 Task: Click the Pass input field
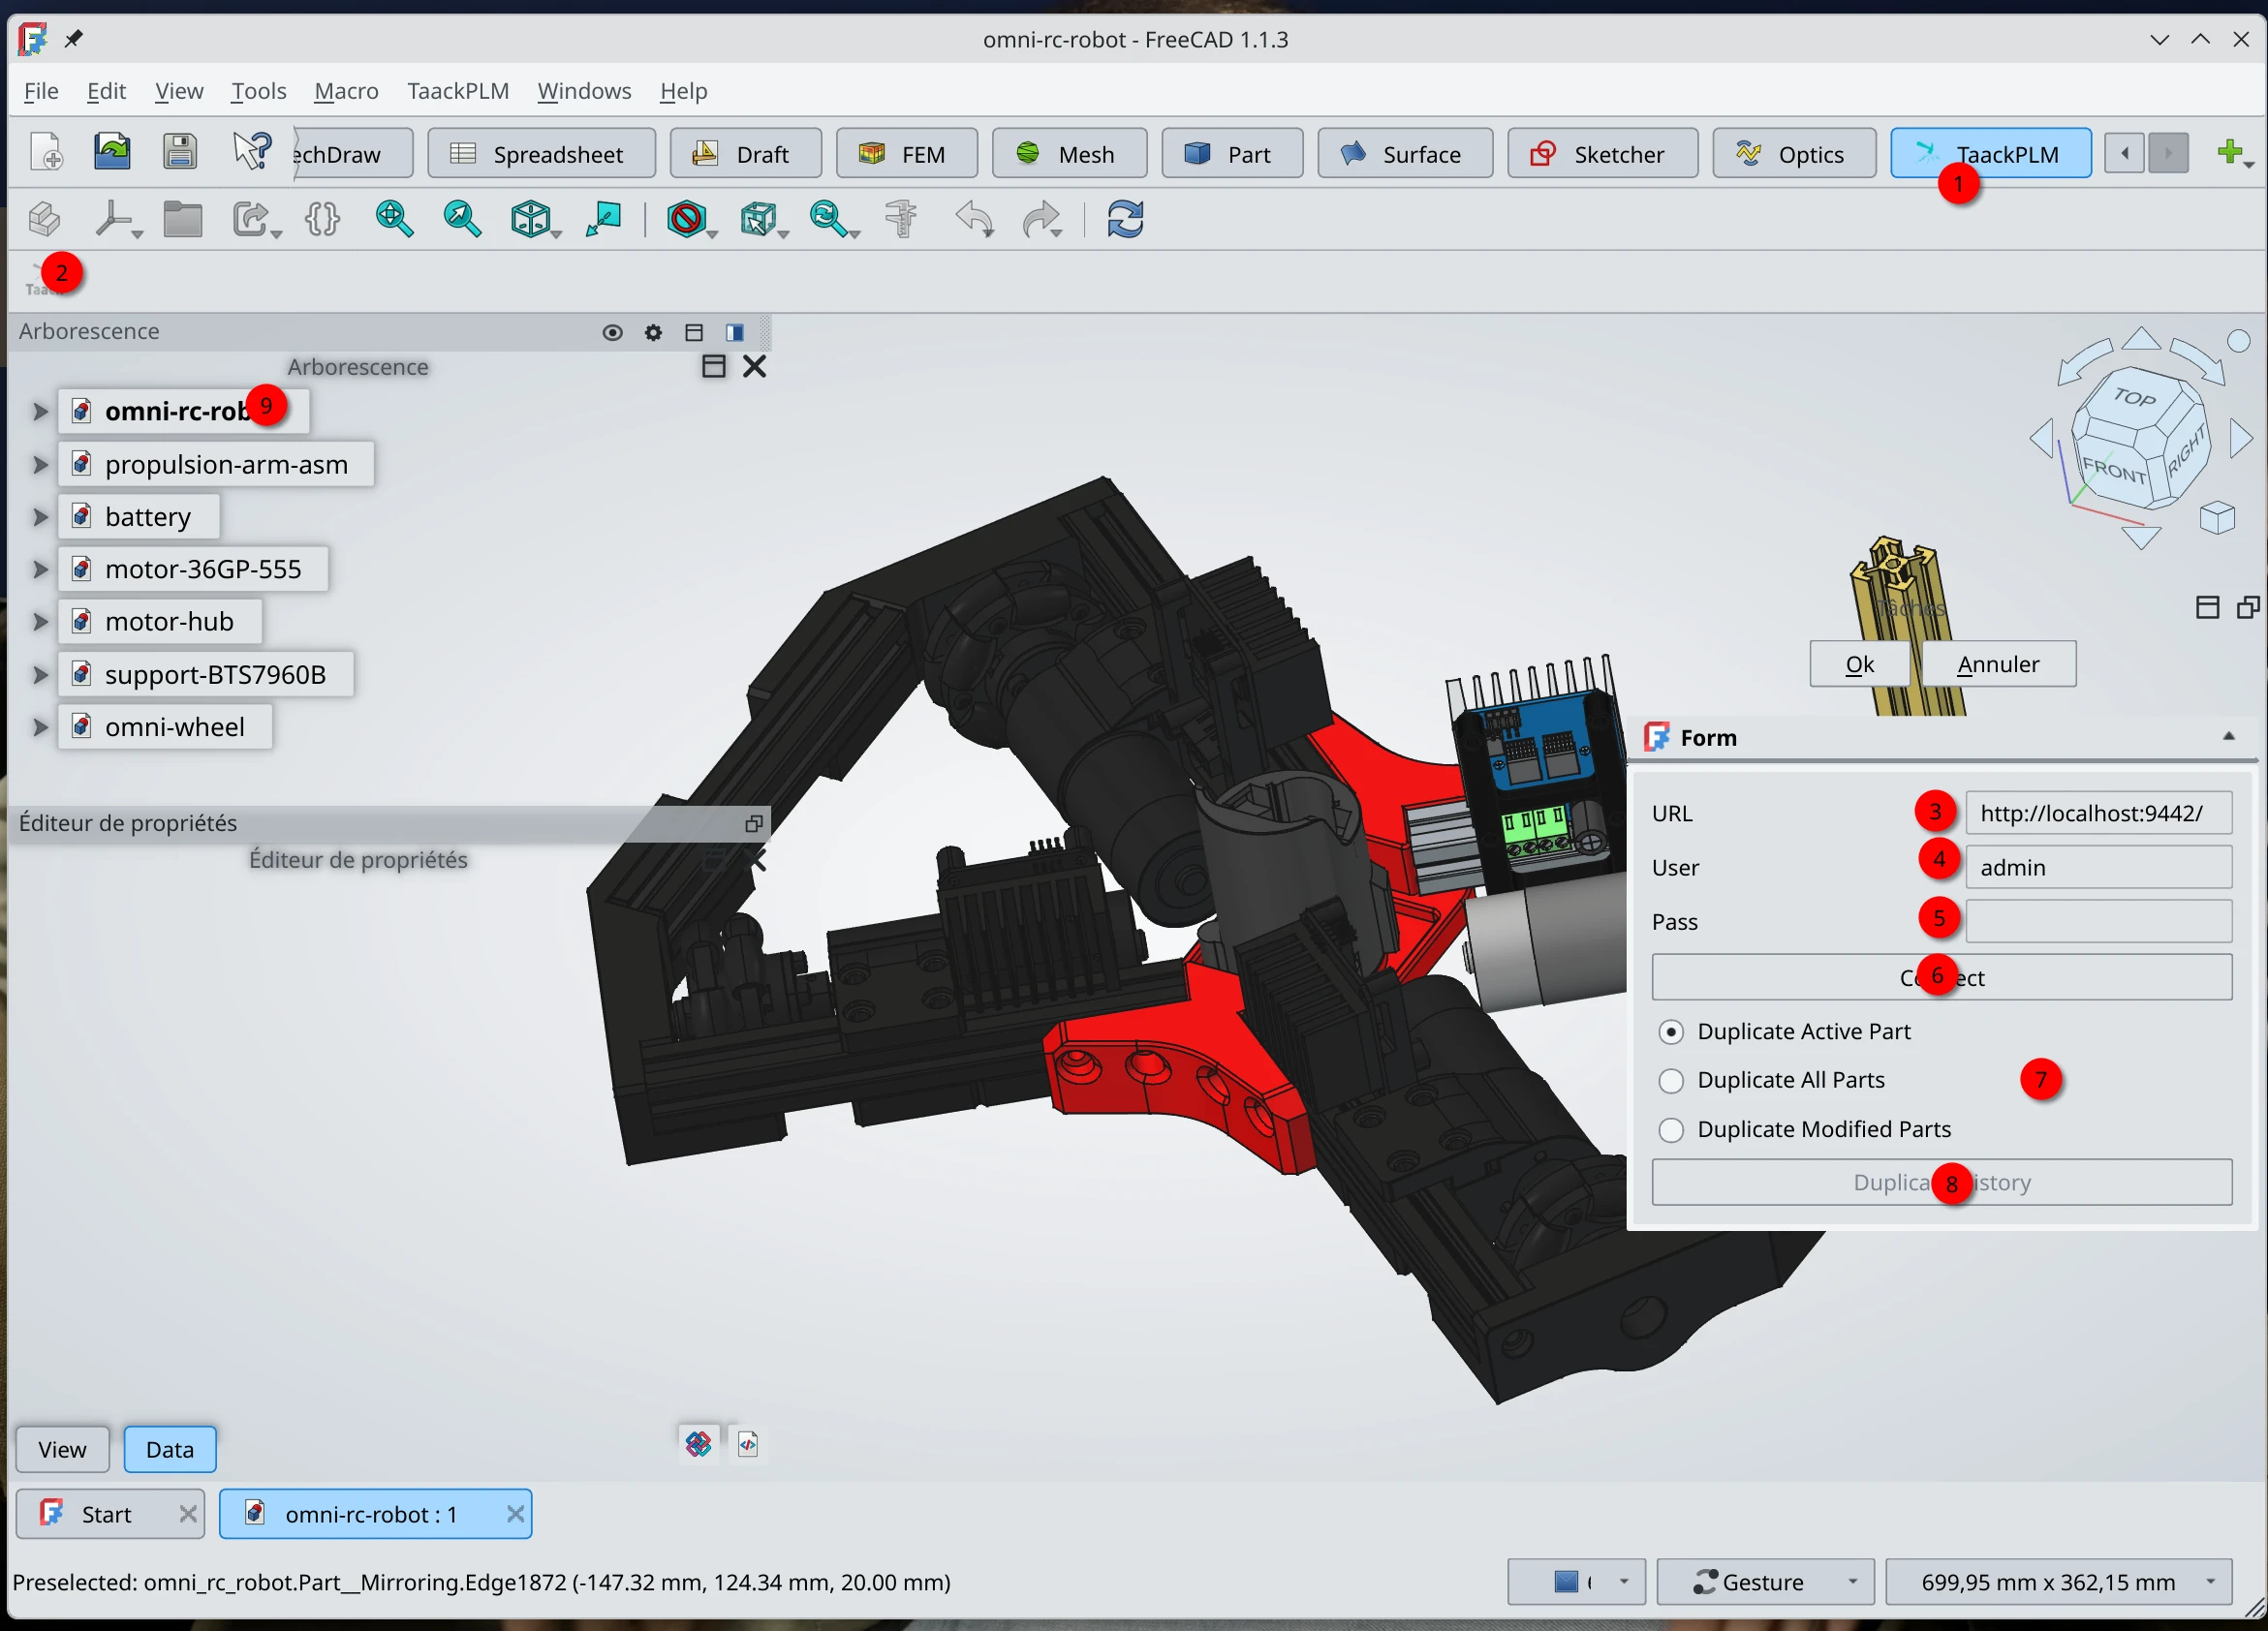tap(2098, 921)
